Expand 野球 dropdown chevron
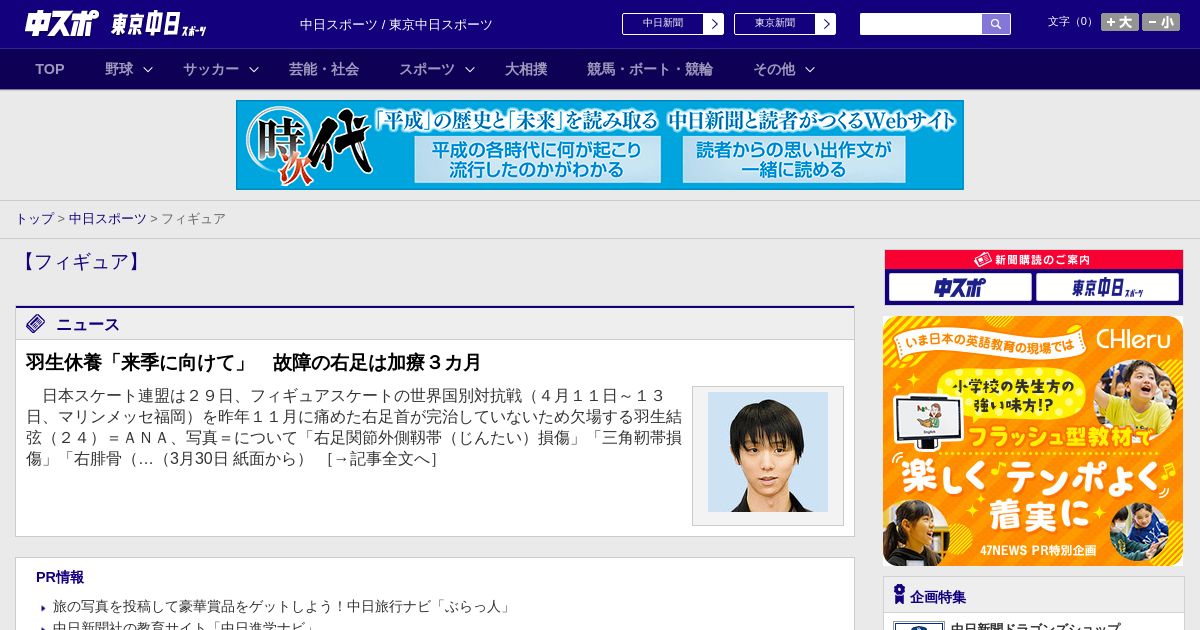The width and height of the screenshot is (1200, 630). tap(148, 69)
